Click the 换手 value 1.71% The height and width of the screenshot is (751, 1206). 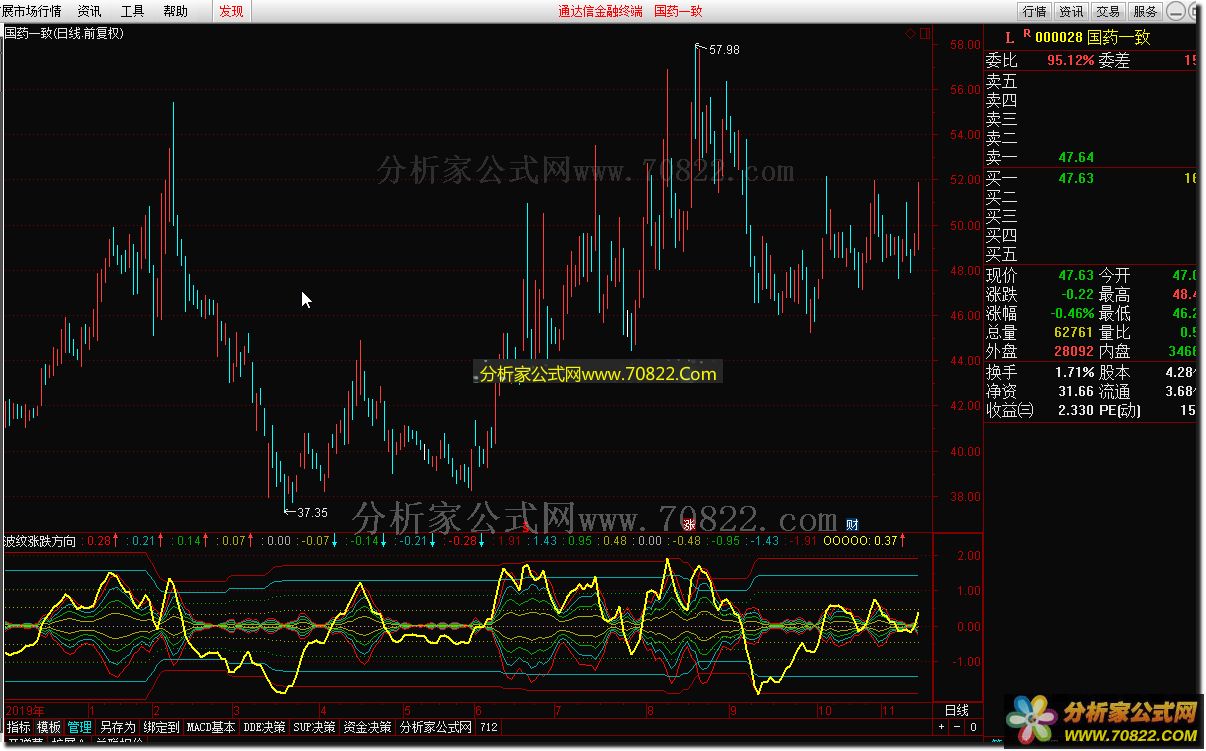coord(1074,372)
